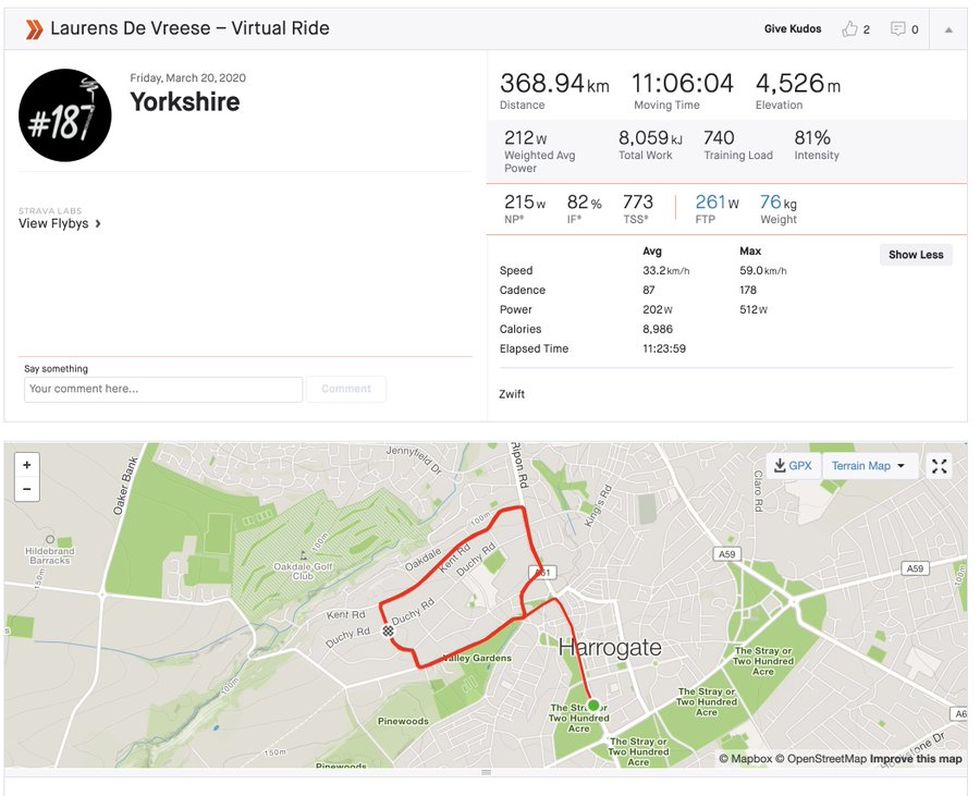Click the thumbs-up kudos icon
980x796 pixels.
[849, 29]
